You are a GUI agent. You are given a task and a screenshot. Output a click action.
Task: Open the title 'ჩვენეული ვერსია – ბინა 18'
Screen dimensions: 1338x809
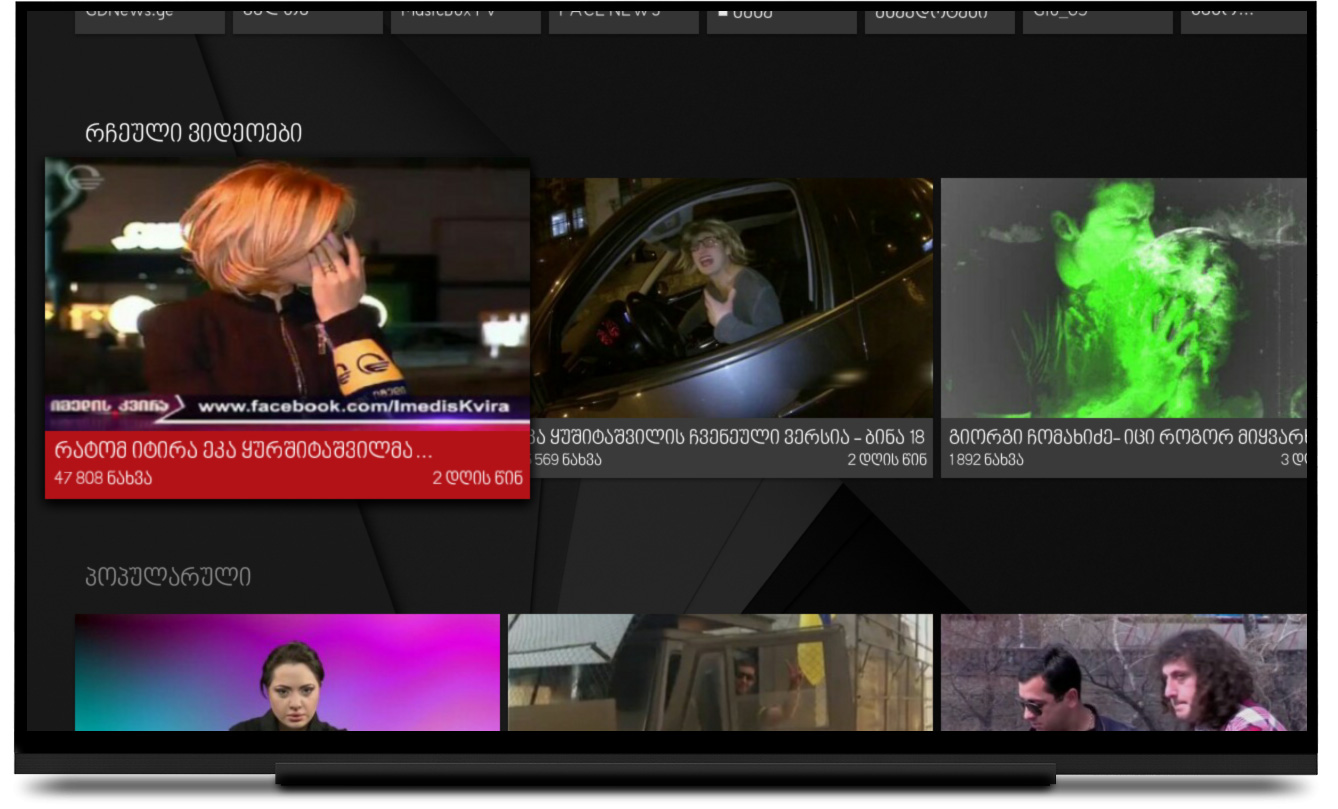(x=730, y=437)
